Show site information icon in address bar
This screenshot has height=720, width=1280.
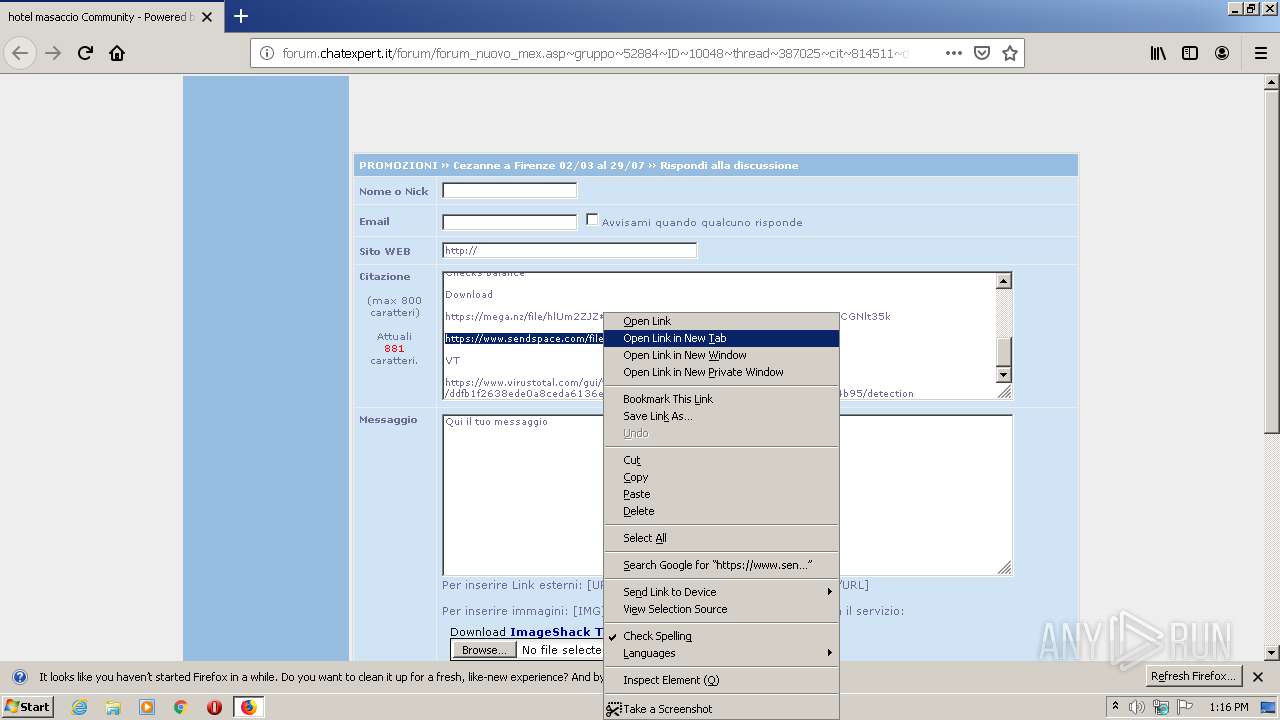pyautogui.click(x=267, y=53)
